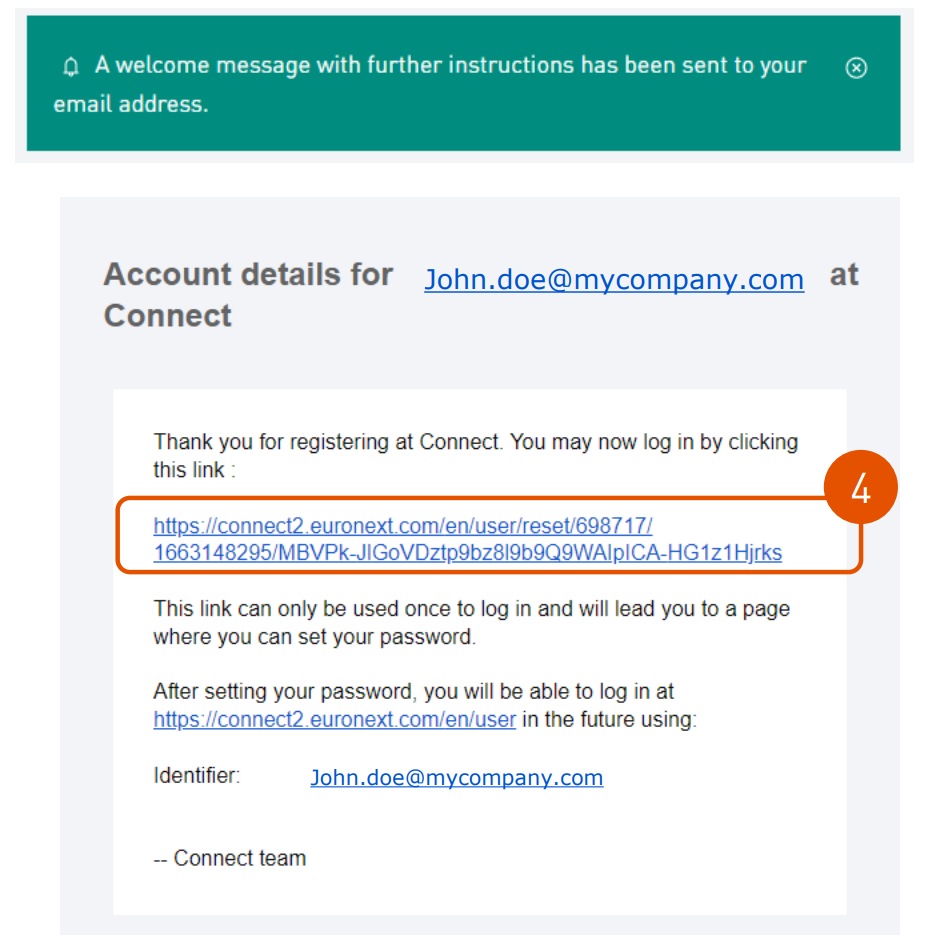Open John.doe@mycompany.com link in the heading

click(x=614, y=279)
